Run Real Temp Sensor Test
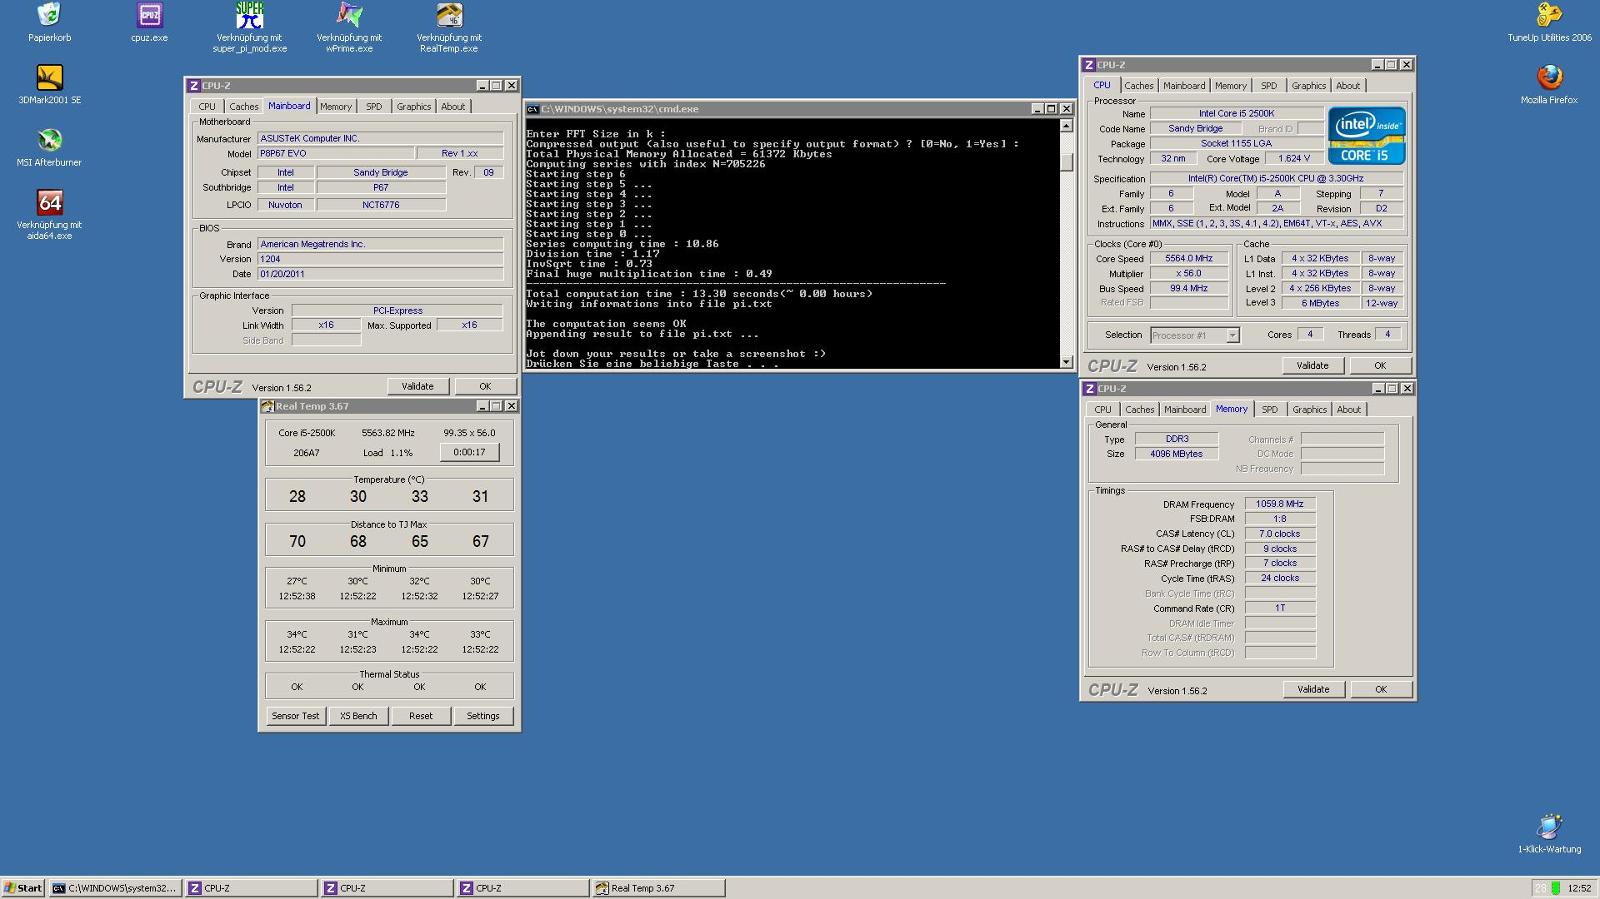 pos(296,716)
